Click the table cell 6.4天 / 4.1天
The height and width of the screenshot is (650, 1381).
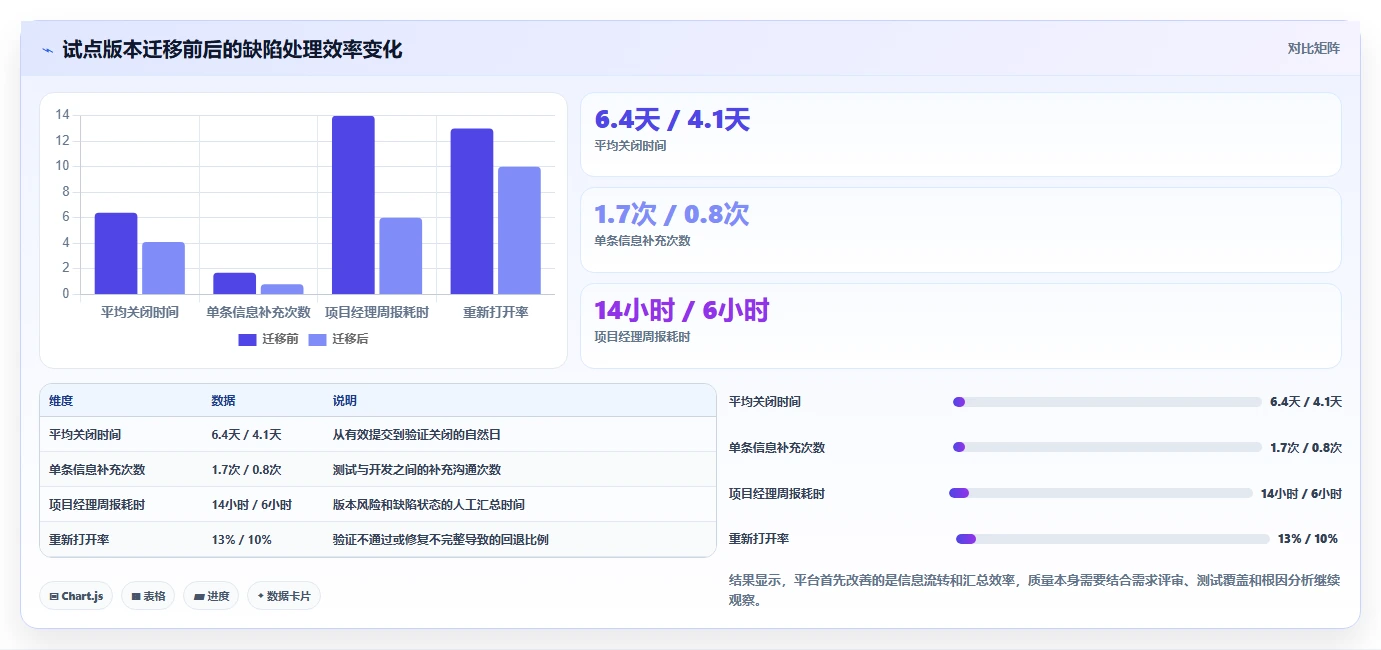[246, 435]
